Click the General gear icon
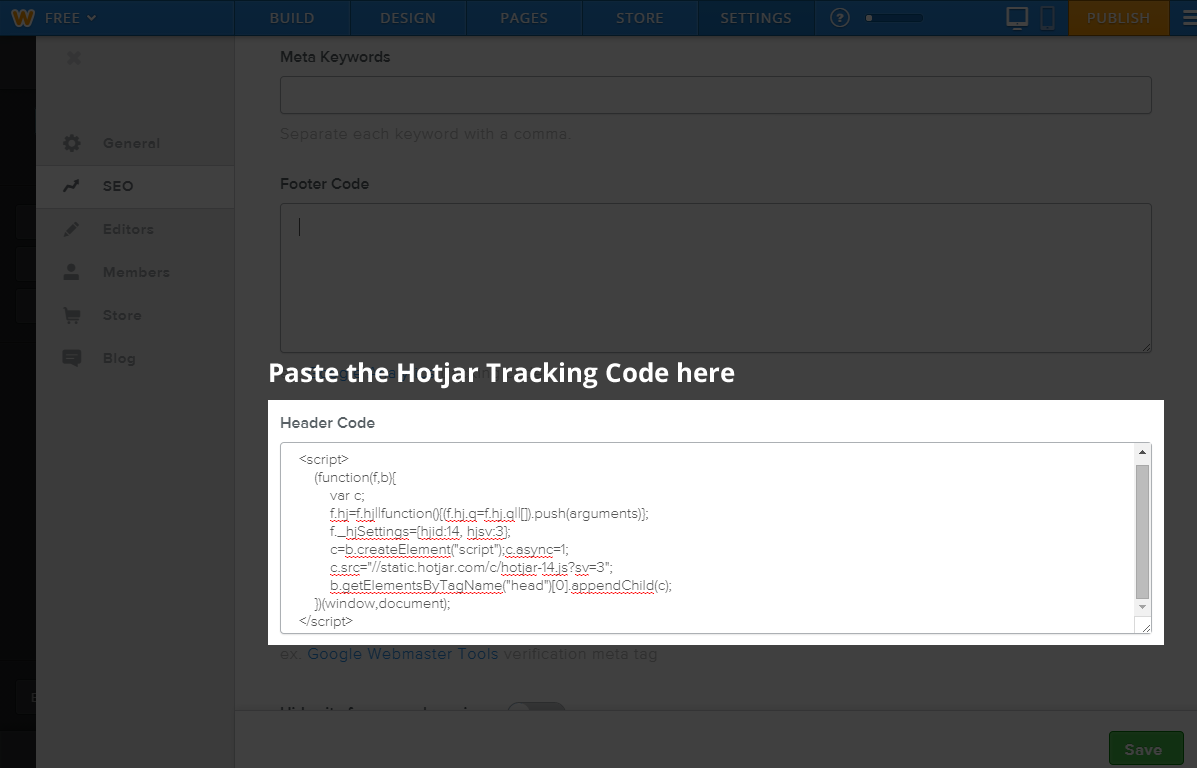1197x768 pixels. pos(71,143)
